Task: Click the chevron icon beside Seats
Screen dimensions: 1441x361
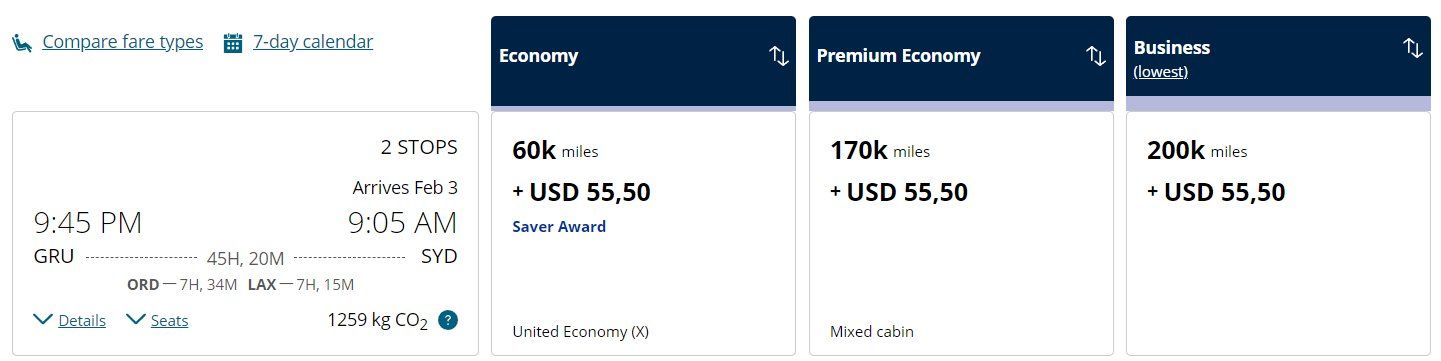Action: click(136, 320)
